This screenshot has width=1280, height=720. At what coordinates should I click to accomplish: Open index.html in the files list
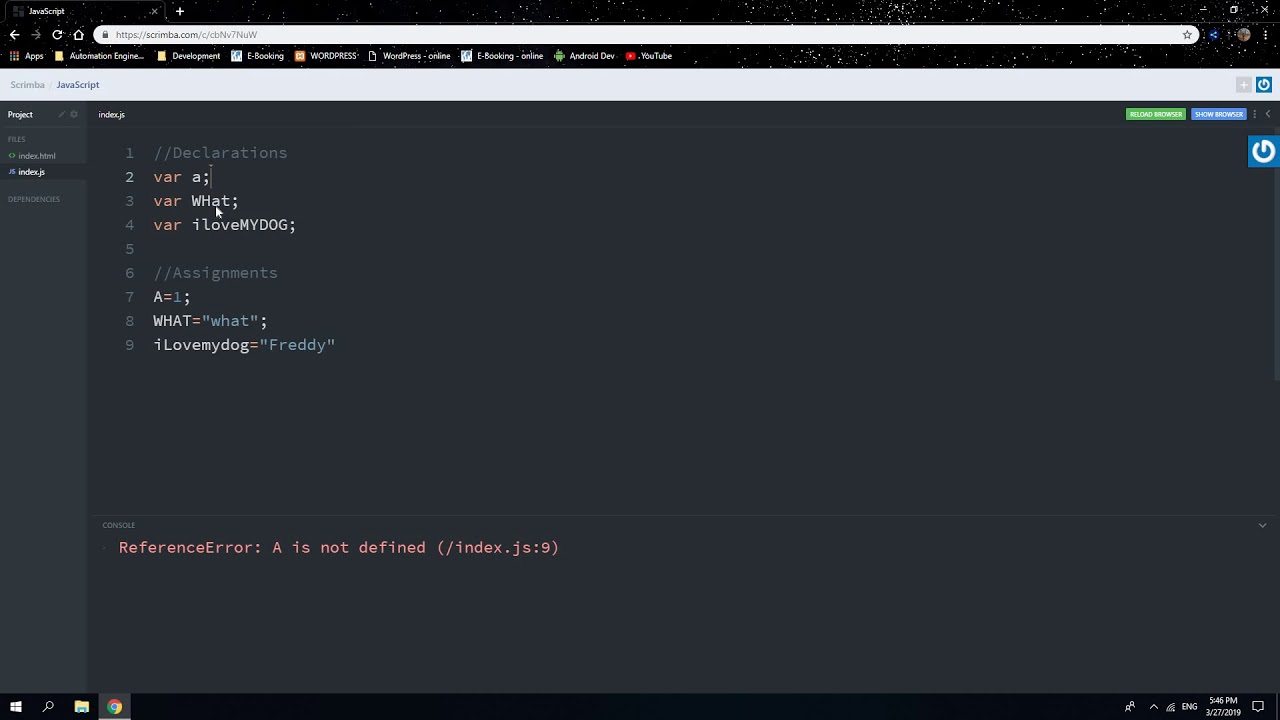pos(37,156)
